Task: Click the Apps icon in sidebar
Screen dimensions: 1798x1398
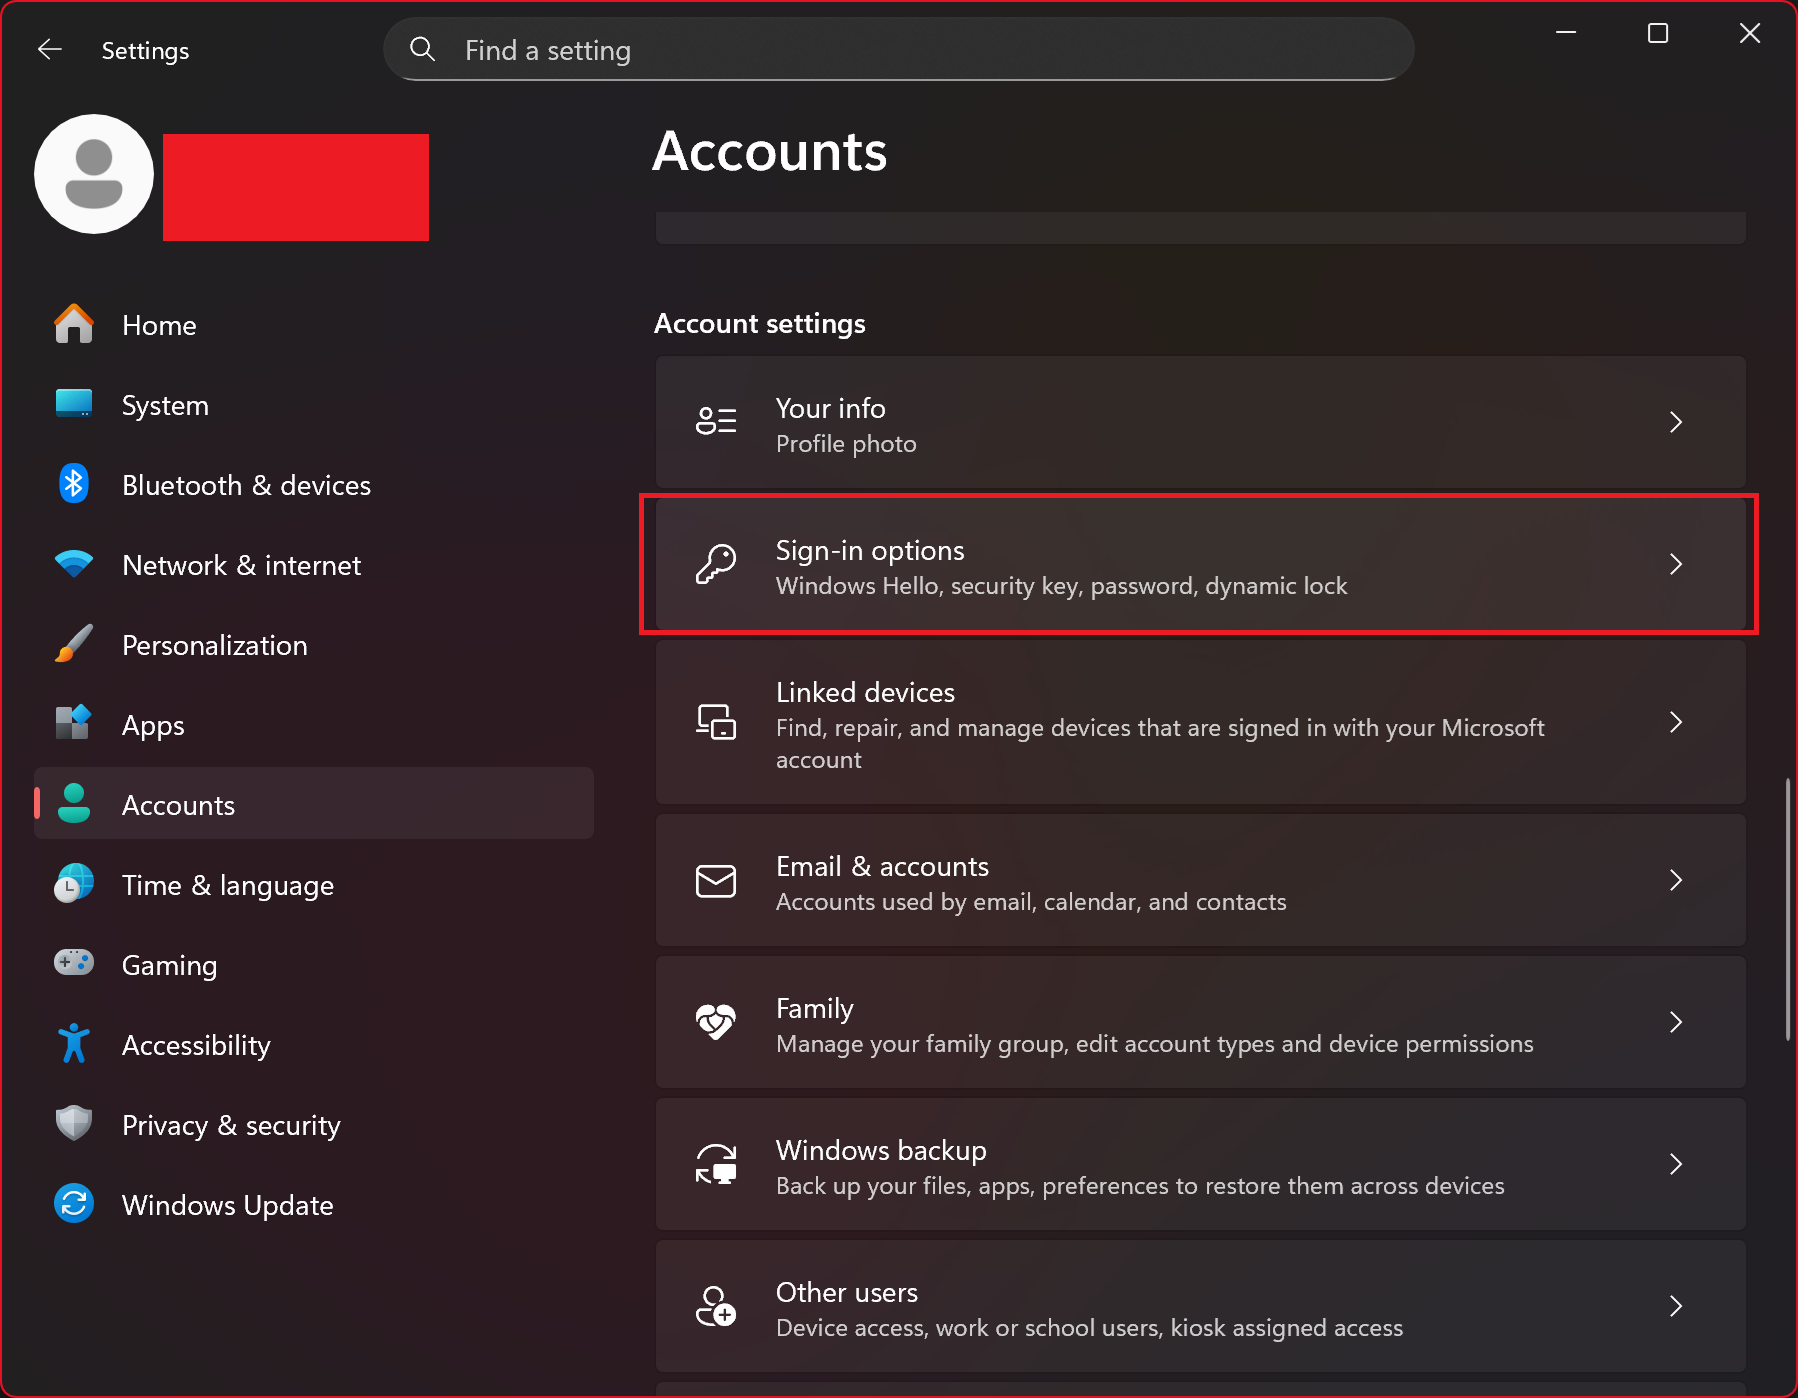Action: (x=73, y=724)
